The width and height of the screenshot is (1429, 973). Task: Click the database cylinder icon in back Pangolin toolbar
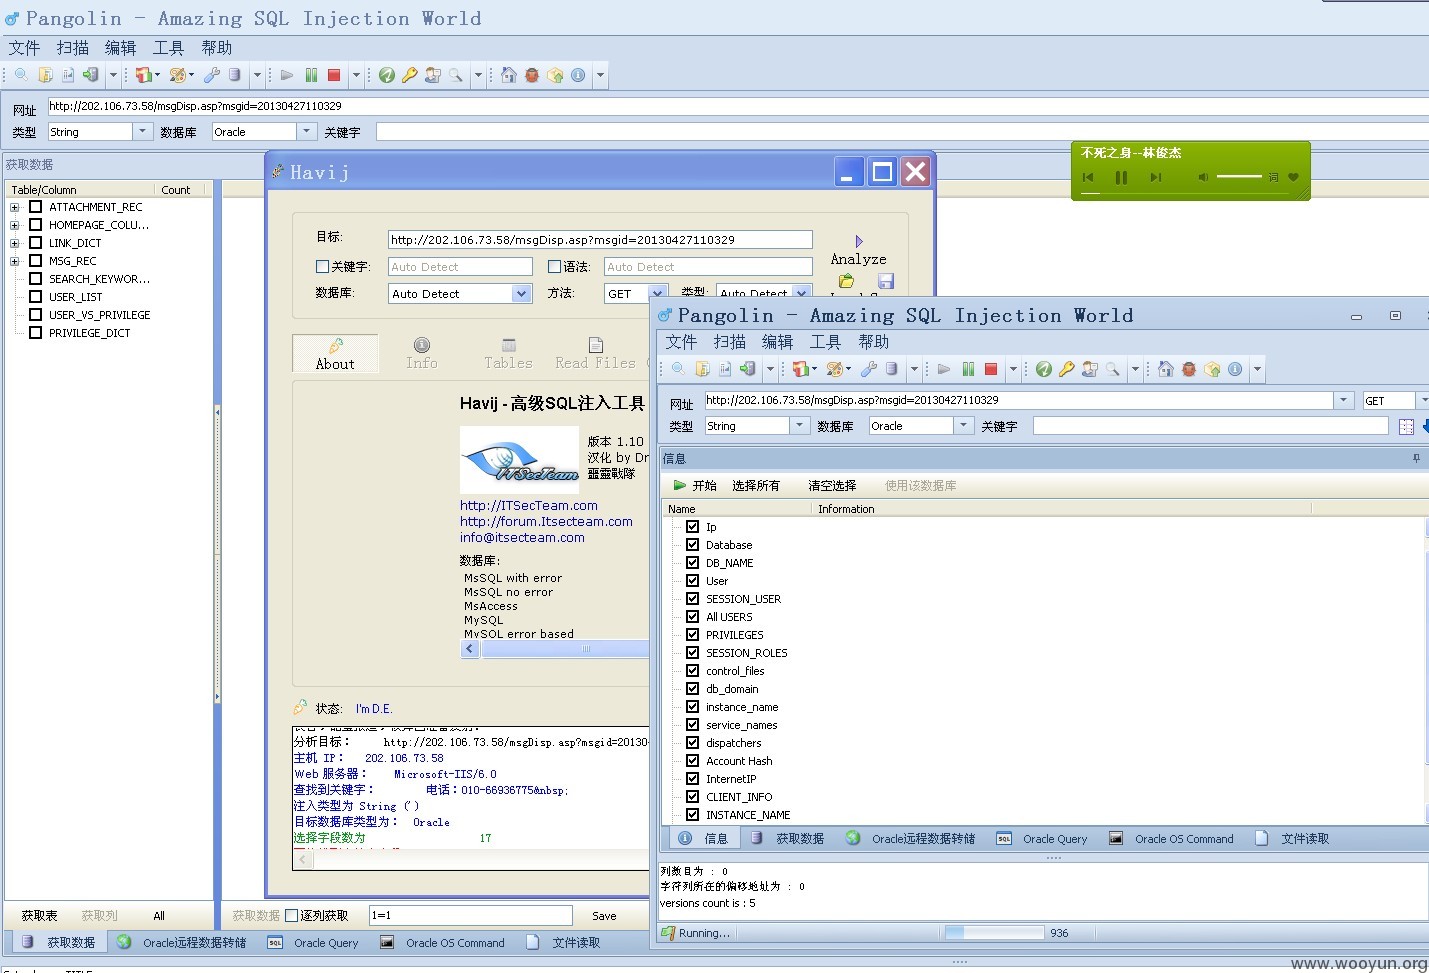[234, 75]
